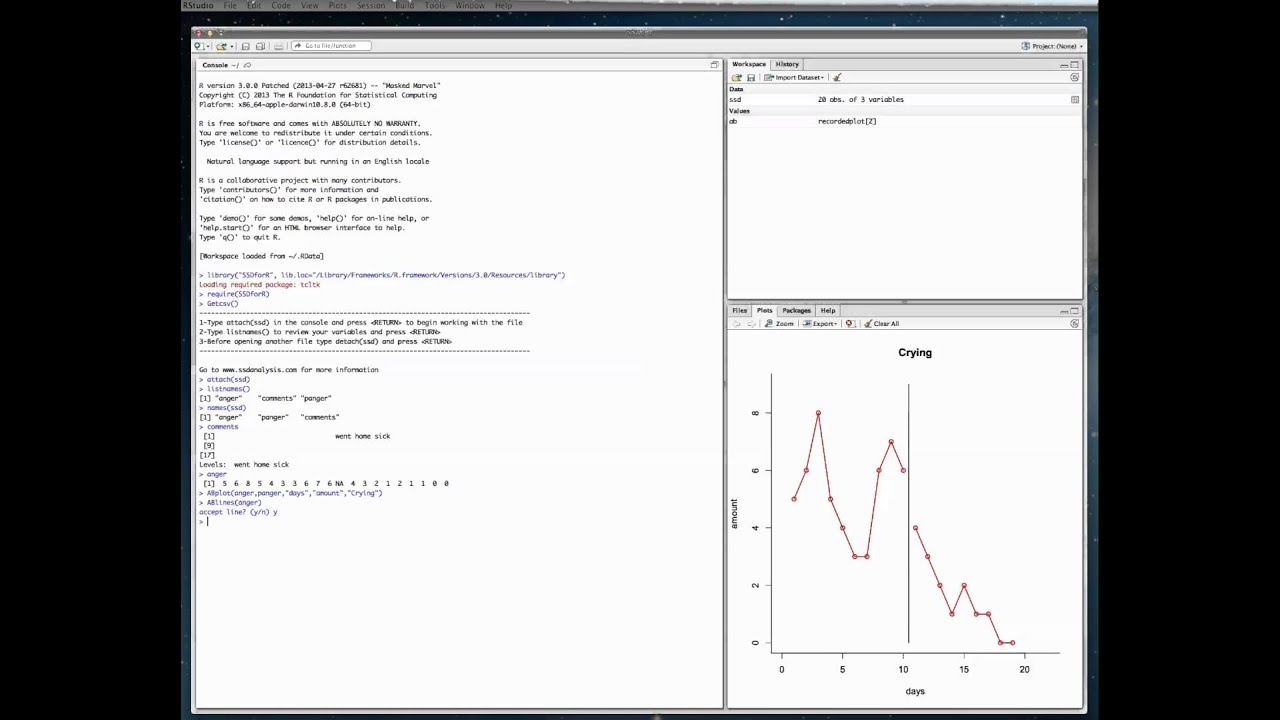Screen dimensions: 1280x720
Task: Click the Open File folder icon
Action: click(x=221, y=46)
